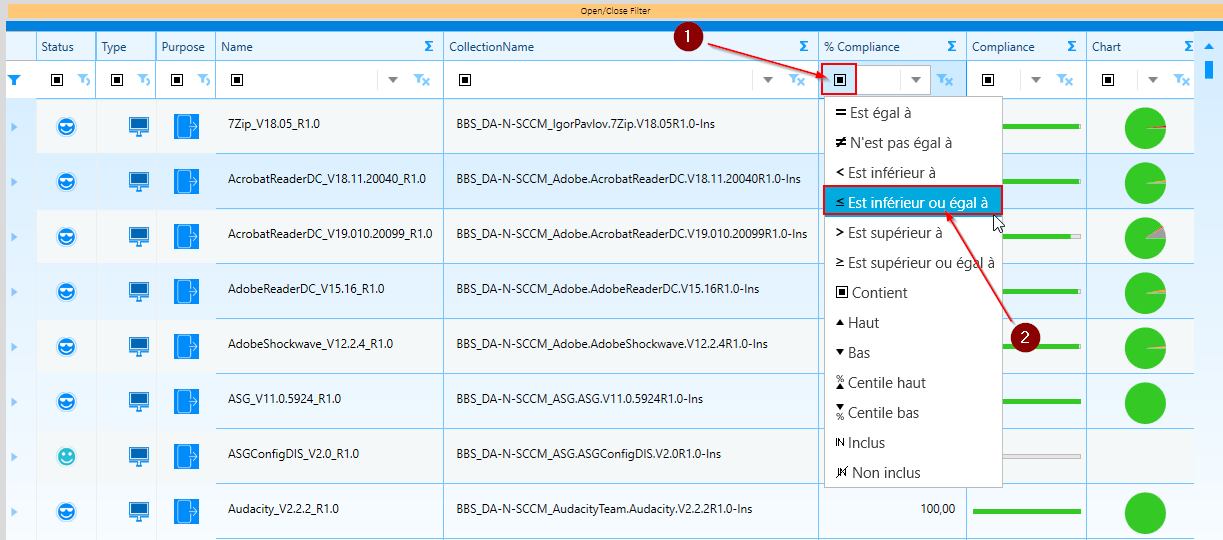
Task: Open the filter operator selector for CollectionName
Action: [465, 80]
